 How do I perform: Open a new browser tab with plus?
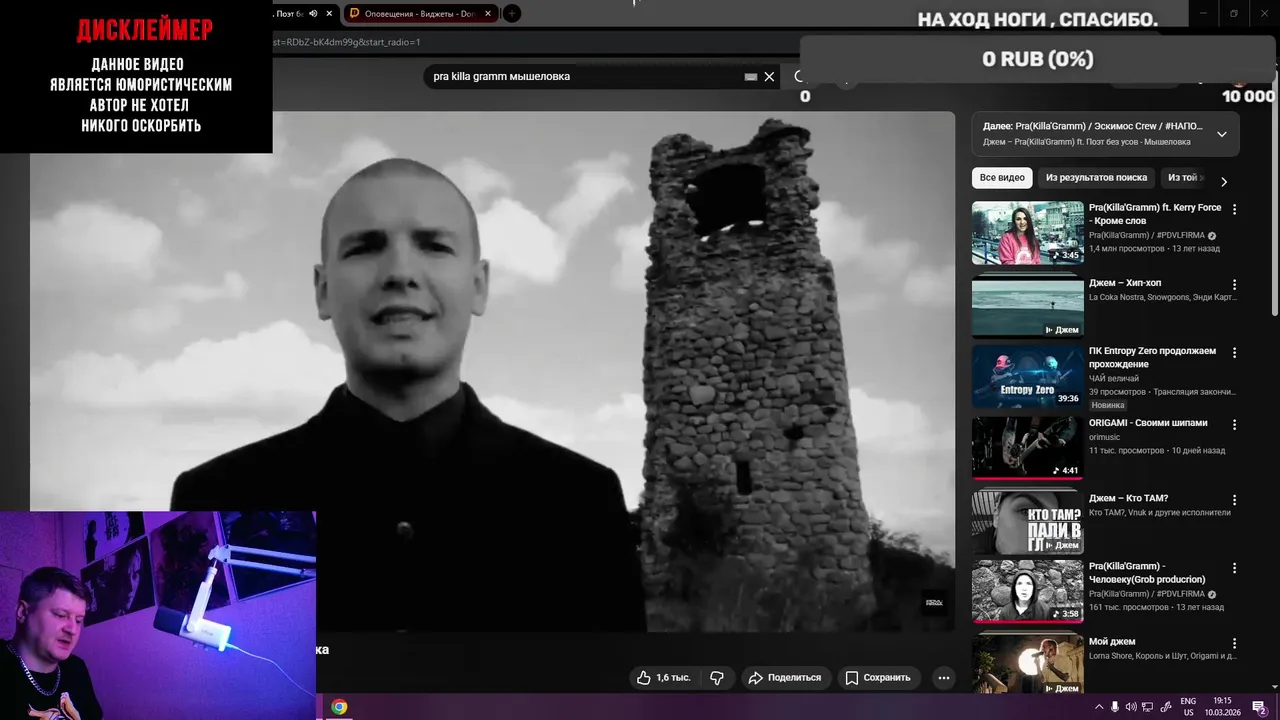coord(511,14)
